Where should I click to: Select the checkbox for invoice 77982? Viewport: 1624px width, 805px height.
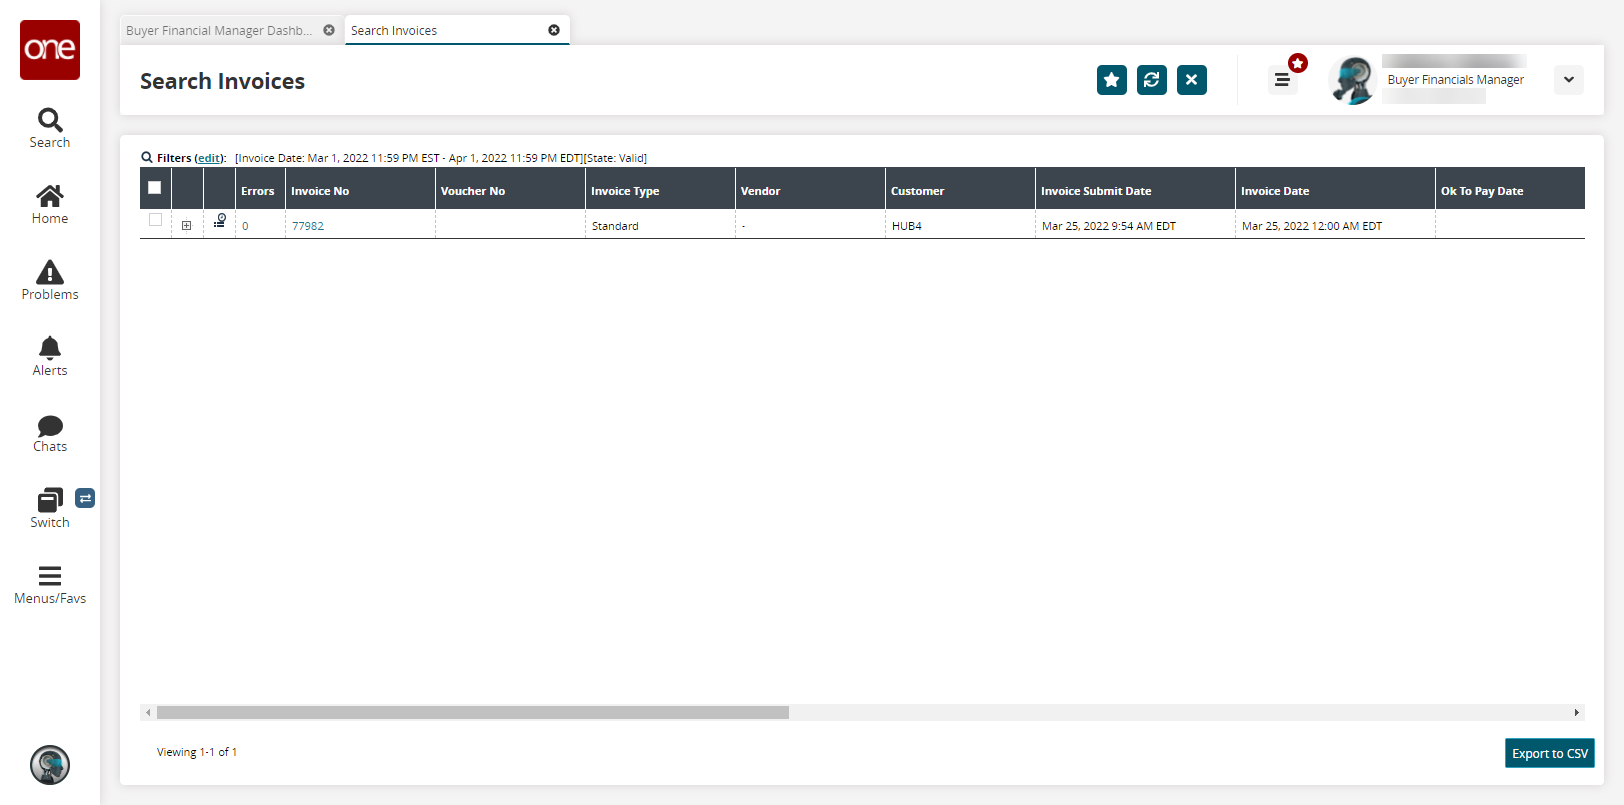(x=155, y=220)
